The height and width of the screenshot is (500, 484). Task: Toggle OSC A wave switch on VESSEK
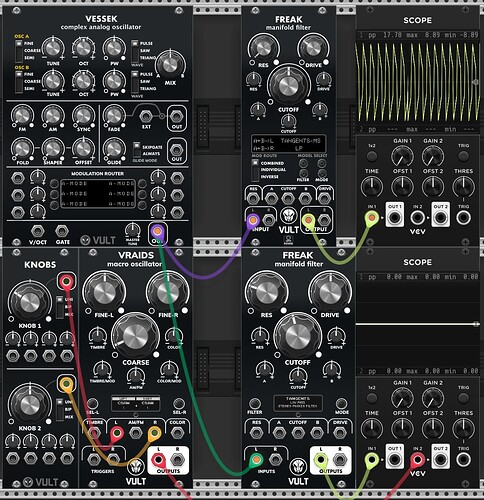[135, 51]
